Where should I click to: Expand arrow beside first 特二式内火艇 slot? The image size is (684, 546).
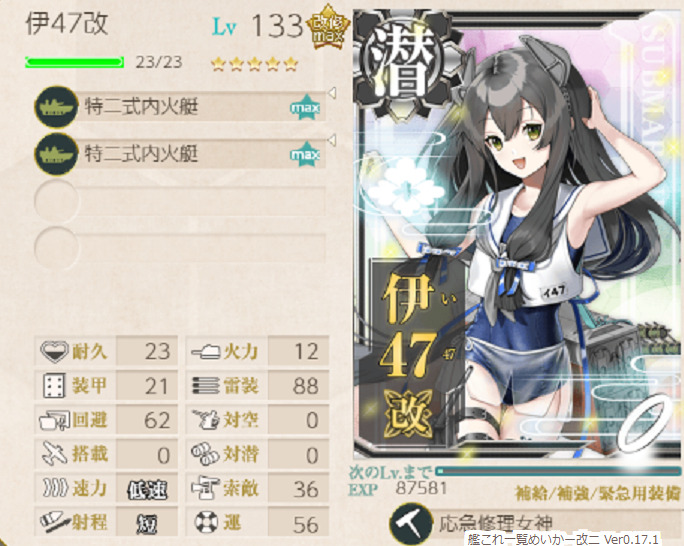point(332,92)
